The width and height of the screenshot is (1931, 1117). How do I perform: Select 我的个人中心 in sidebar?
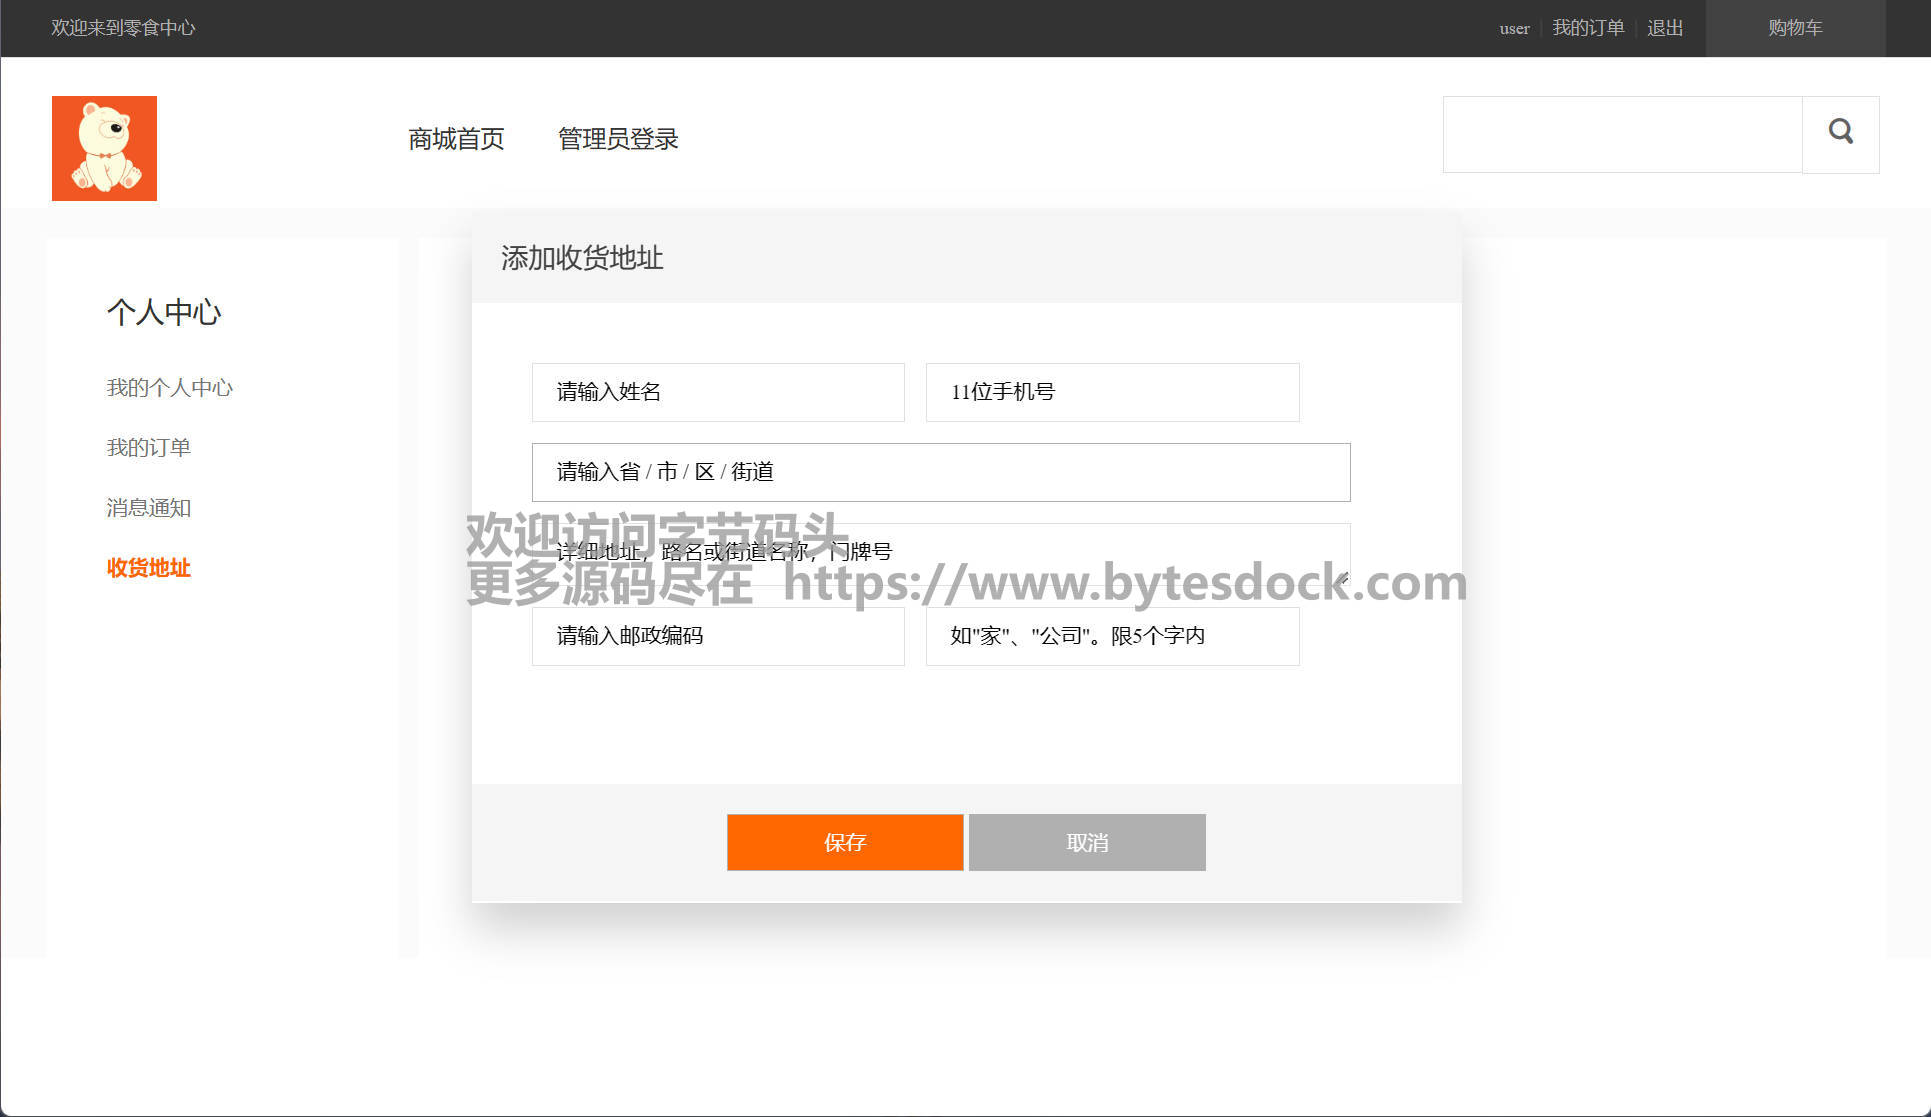169,388
